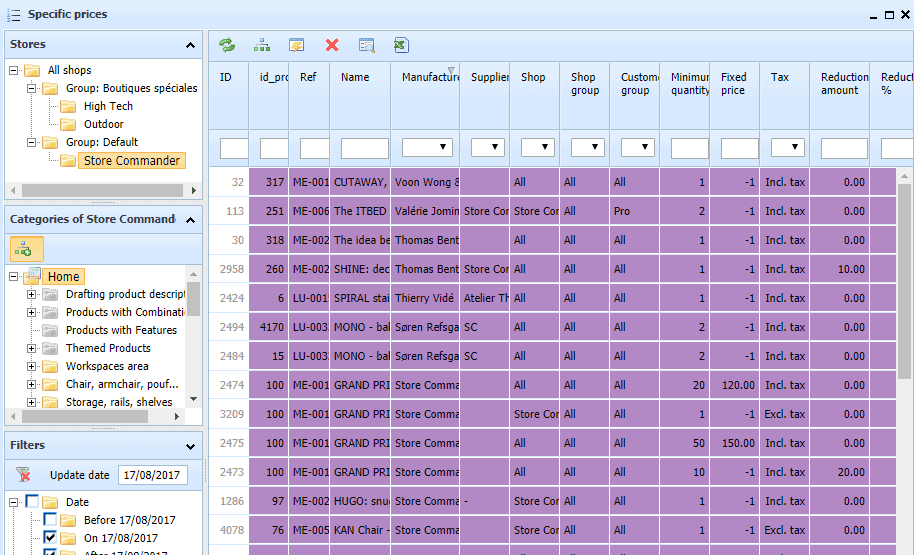Screen dimensions: 914x555
Task: Export grid with the Excel icon
Action: [x=401, y=45]
